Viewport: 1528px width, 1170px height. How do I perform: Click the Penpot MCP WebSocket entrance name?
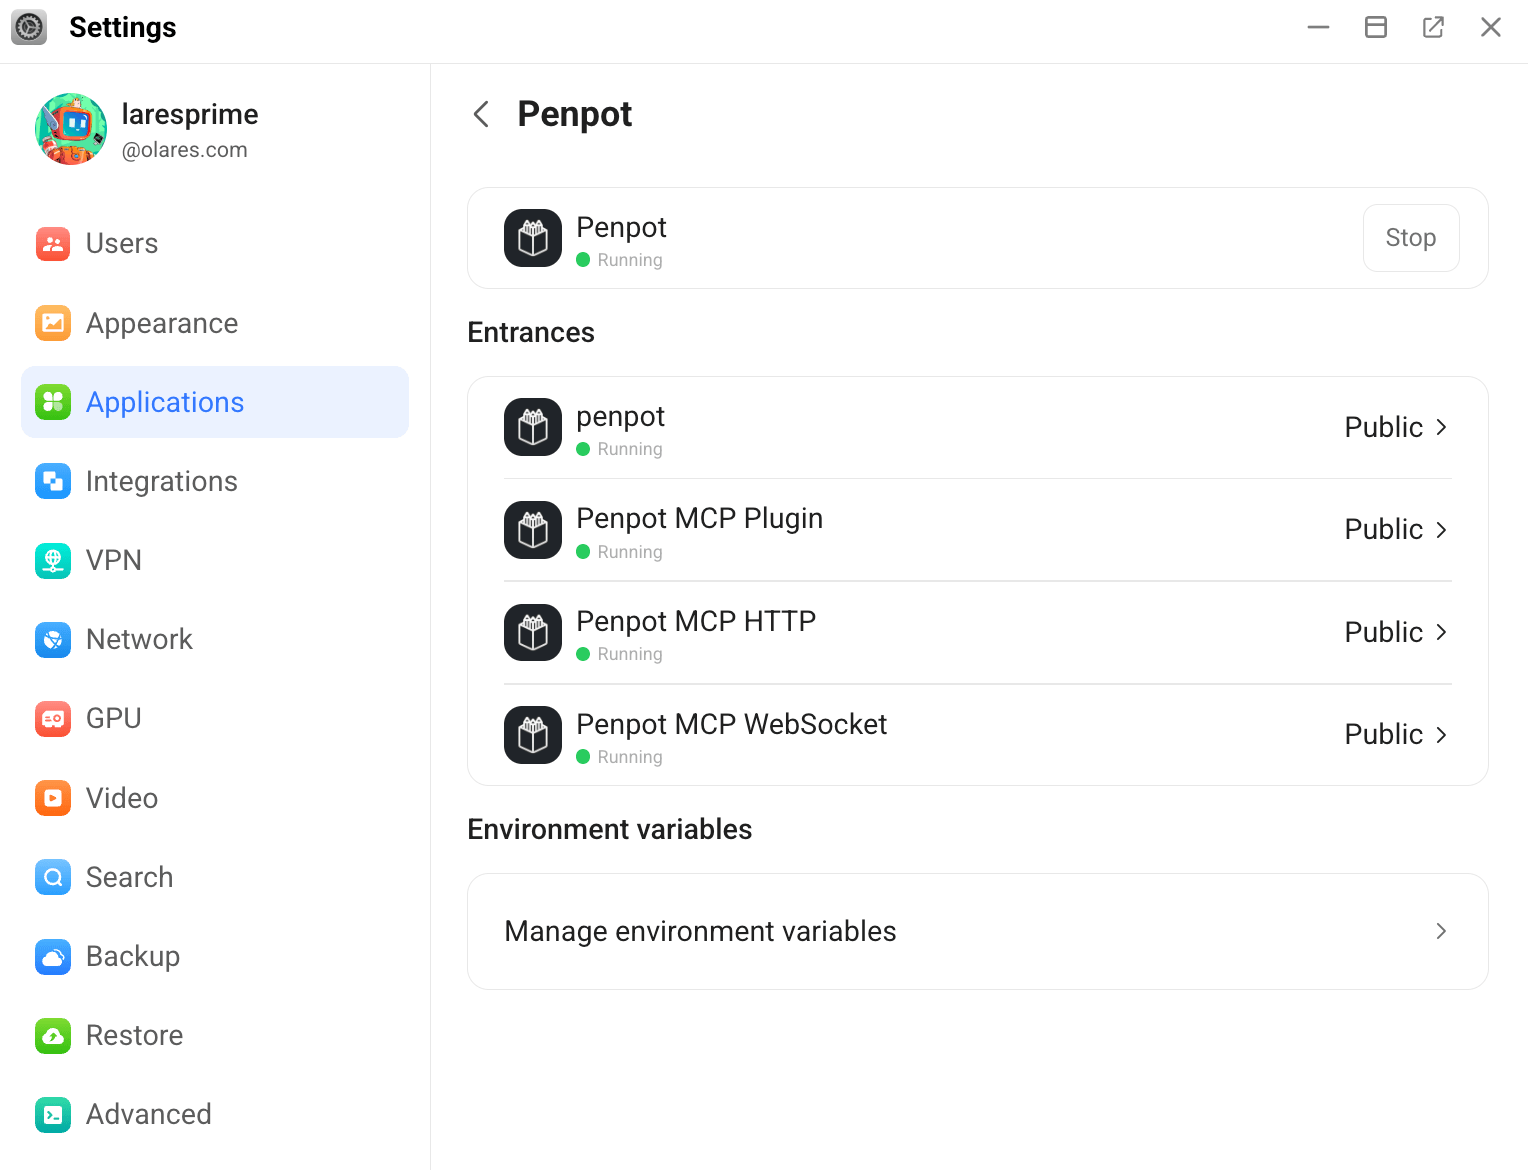[732, 724]
